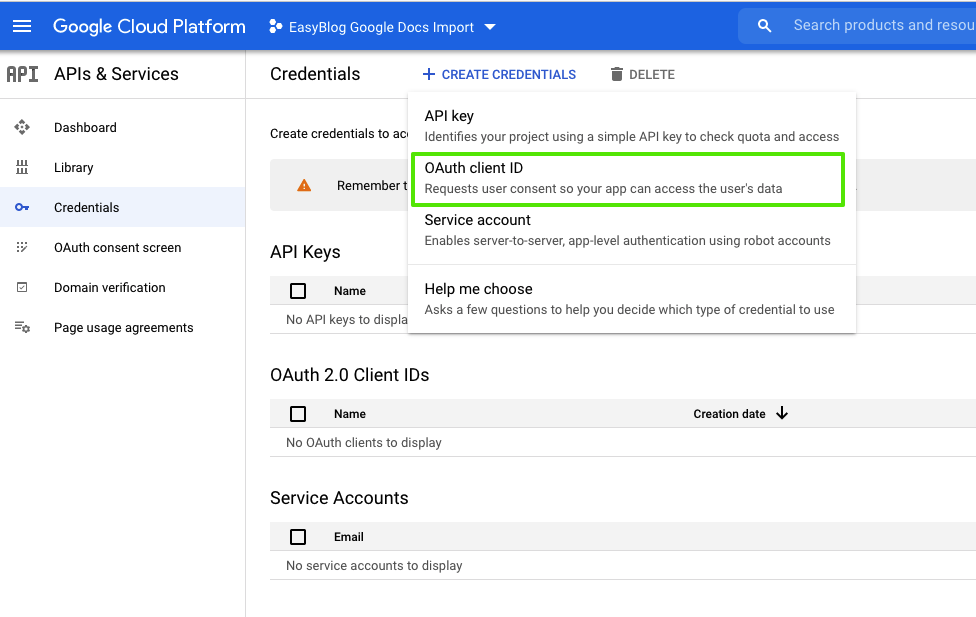Click the OAuth 2.0 Client IDs heading
Viewport: 976px width, 617px height.
tap(350, 375)
